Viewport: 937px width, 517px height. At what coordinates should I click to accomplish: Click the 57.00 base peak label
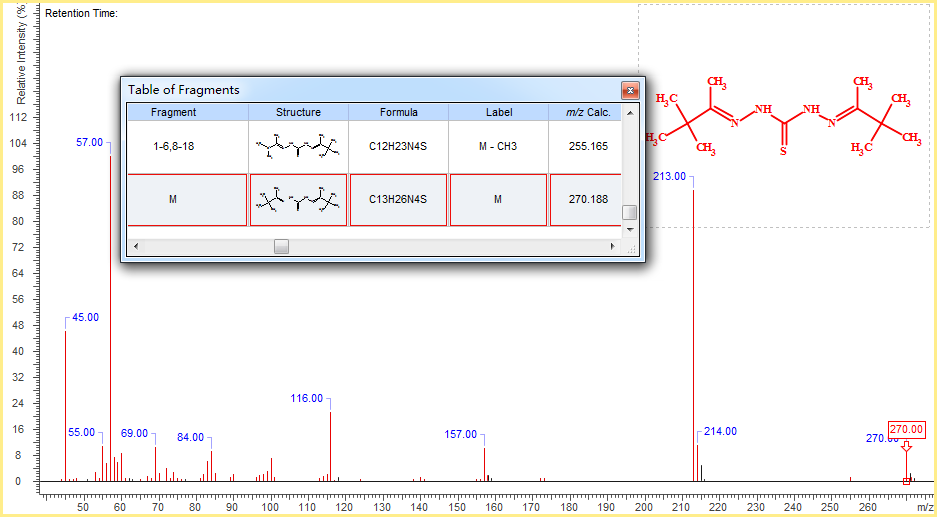[89, 143]
